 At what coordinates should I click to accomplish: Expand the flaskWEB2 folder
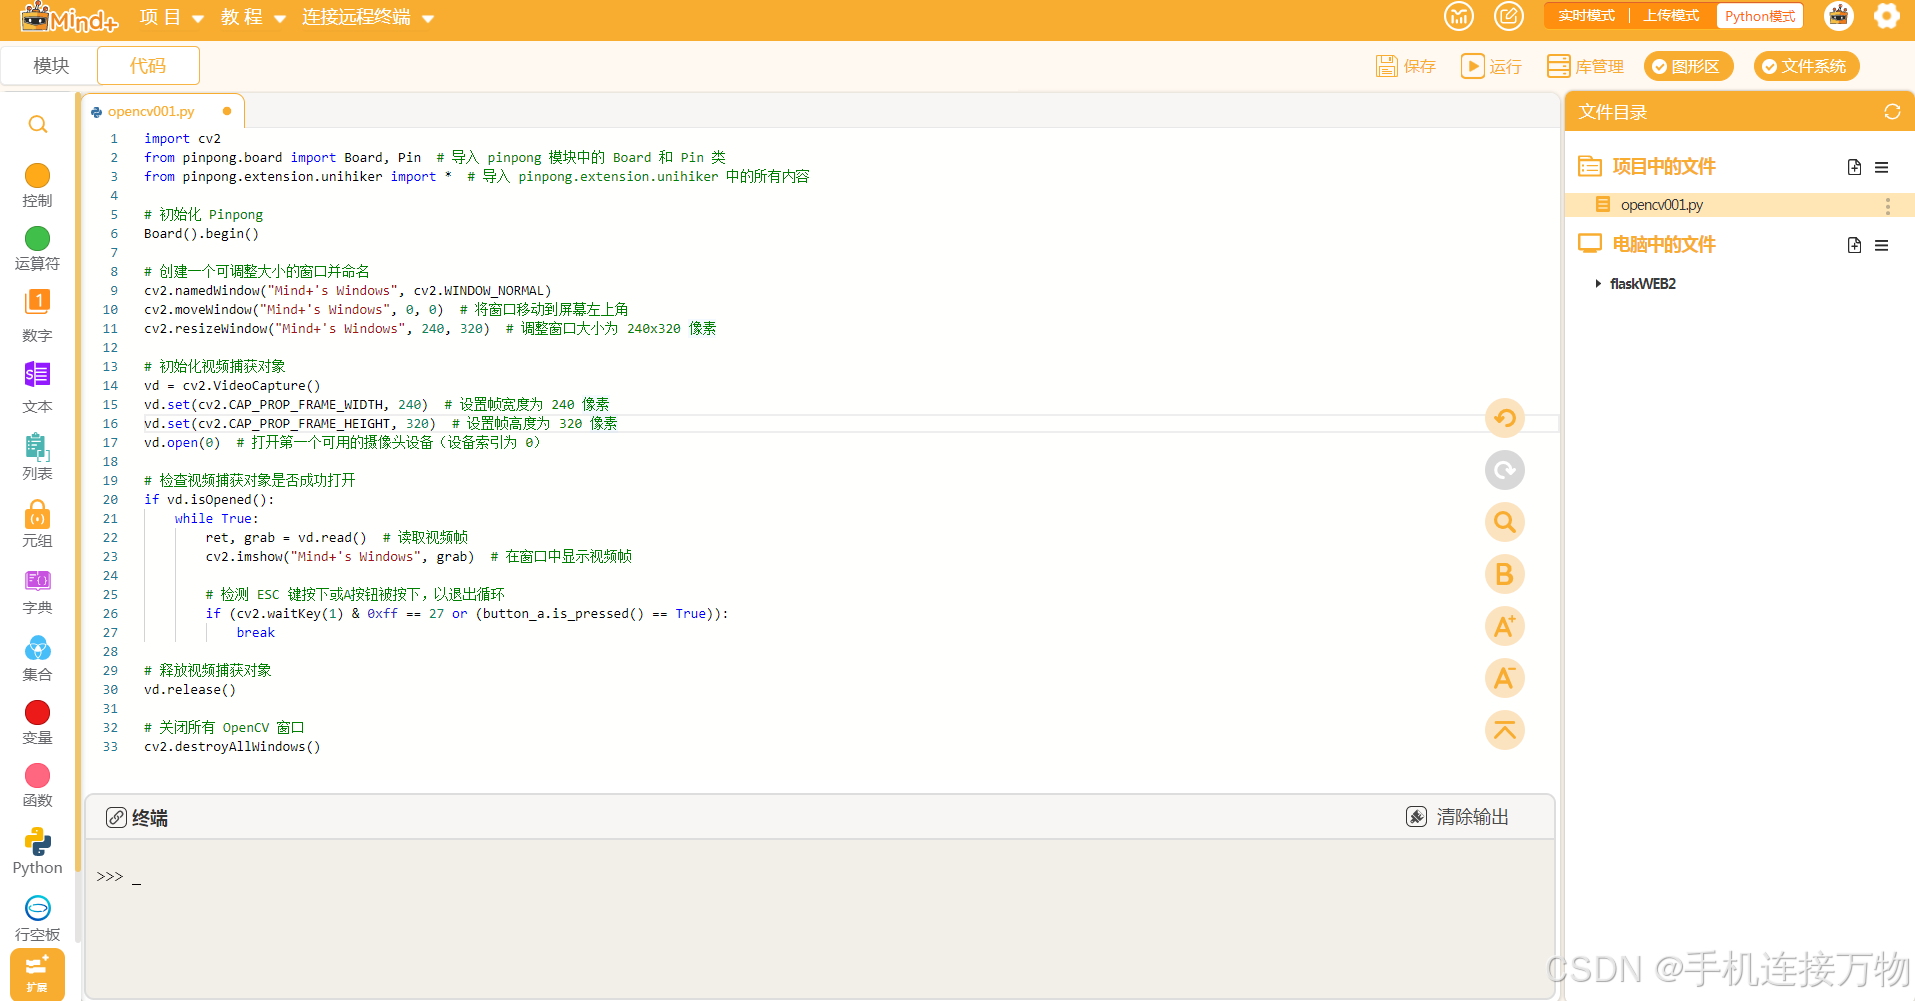1597,284
